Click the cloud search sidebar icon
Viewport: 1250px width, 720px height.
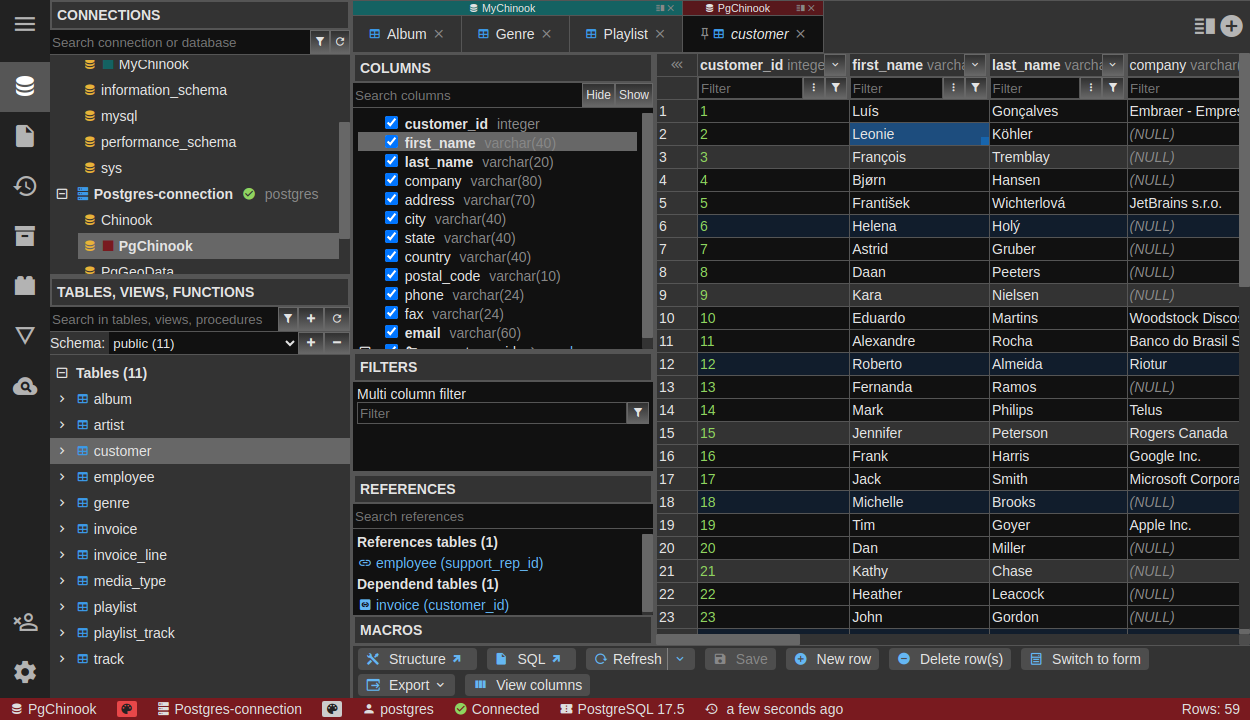tap(25, 385)
